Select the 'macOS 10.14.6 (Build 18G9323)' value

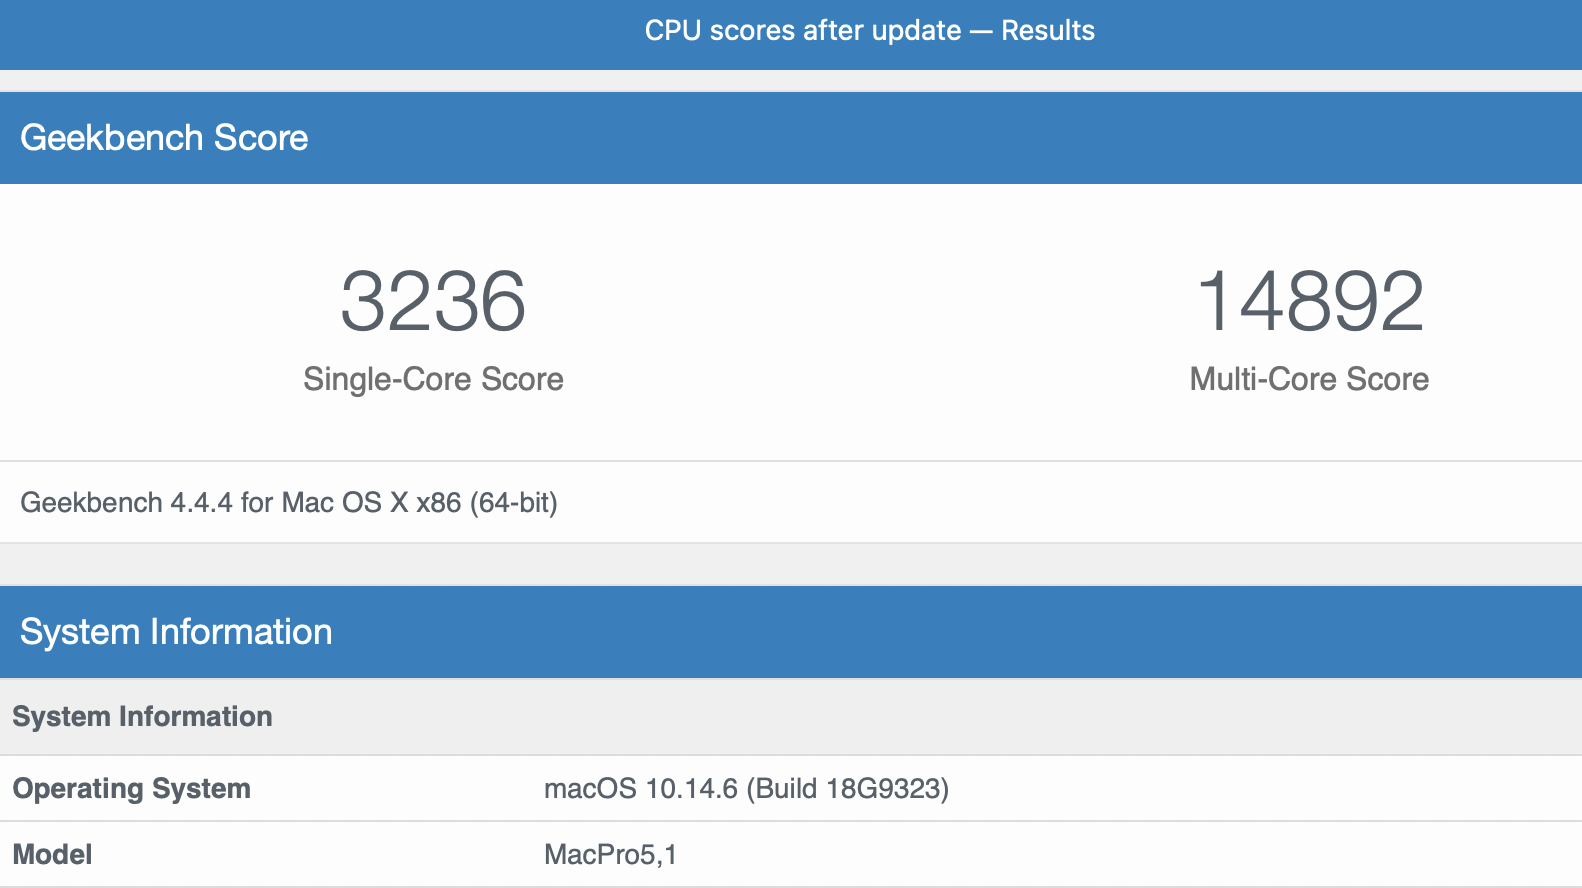coord(746,789)
